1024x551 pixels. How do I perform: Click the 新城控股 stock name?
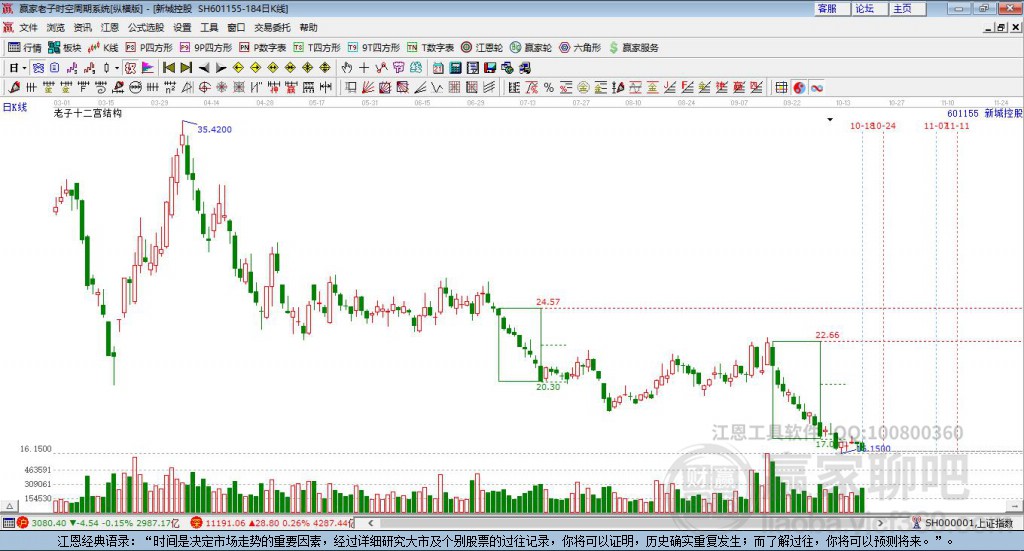point(1003,113)
